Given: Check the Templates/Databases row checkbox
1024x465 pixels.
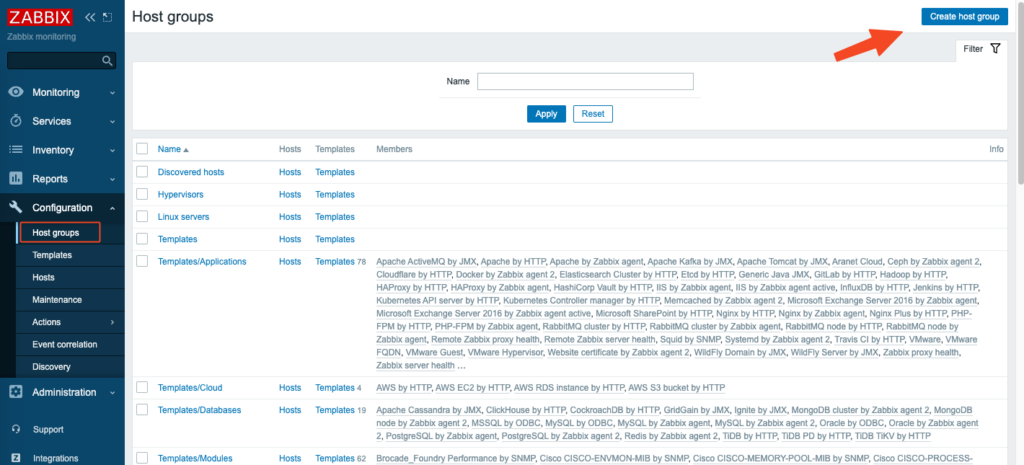Looking at the screenshot, I should click(x=142, y=409).
